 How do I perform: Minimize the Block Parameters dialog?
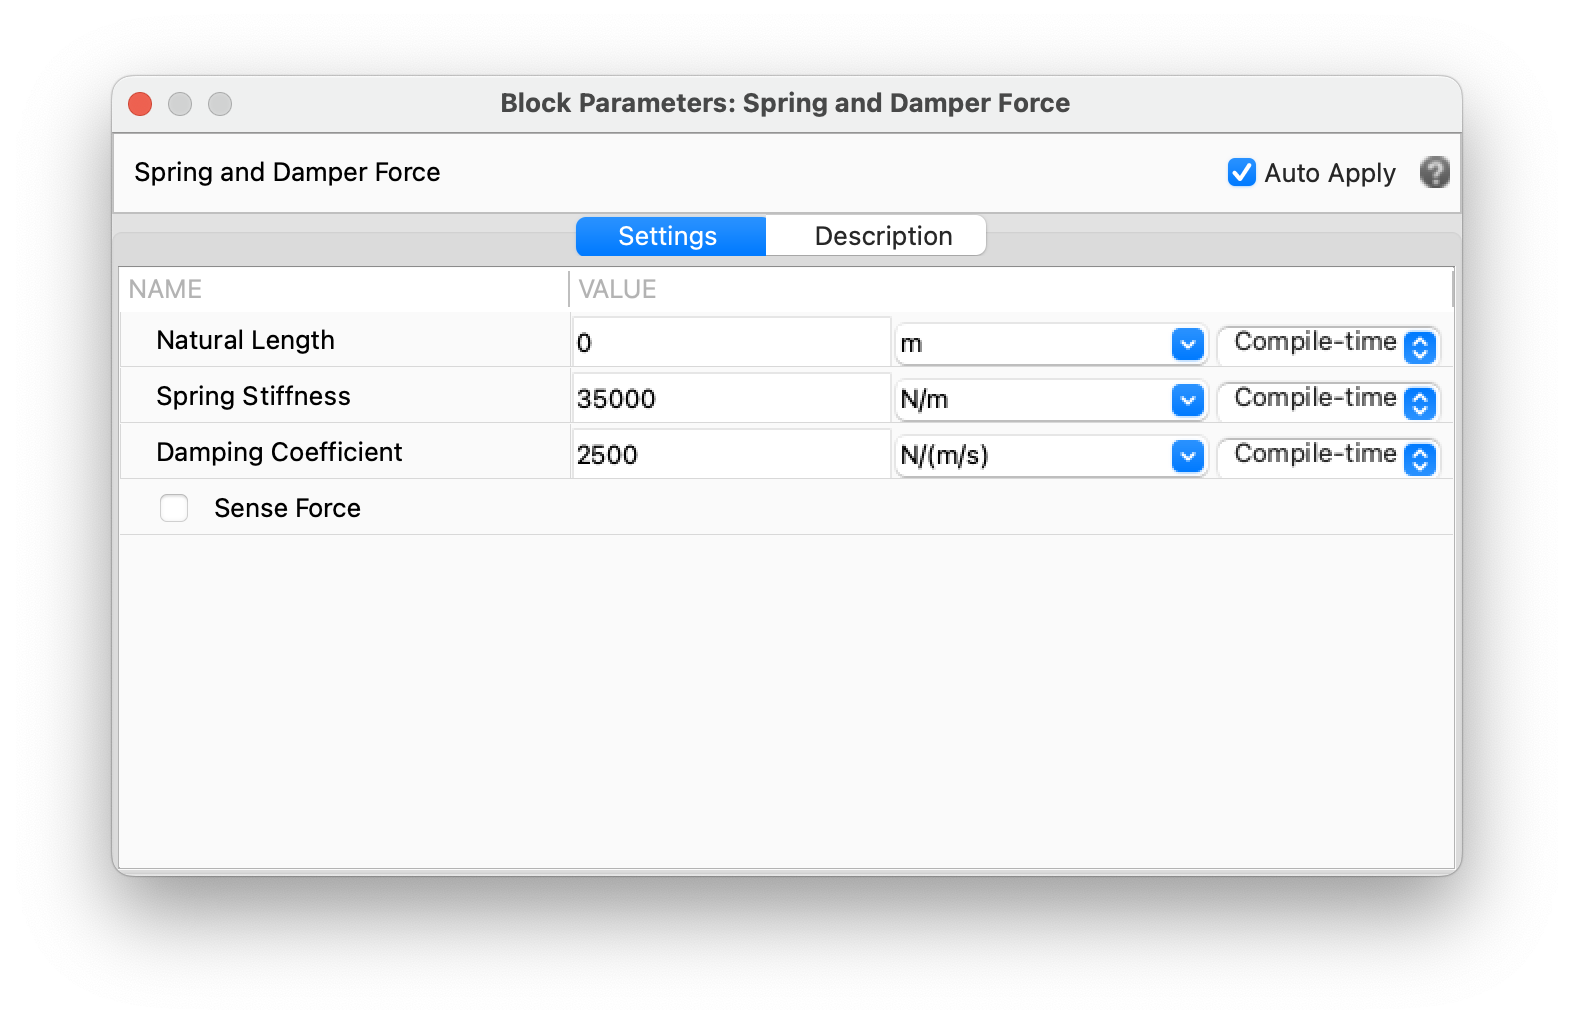point(180,104)
